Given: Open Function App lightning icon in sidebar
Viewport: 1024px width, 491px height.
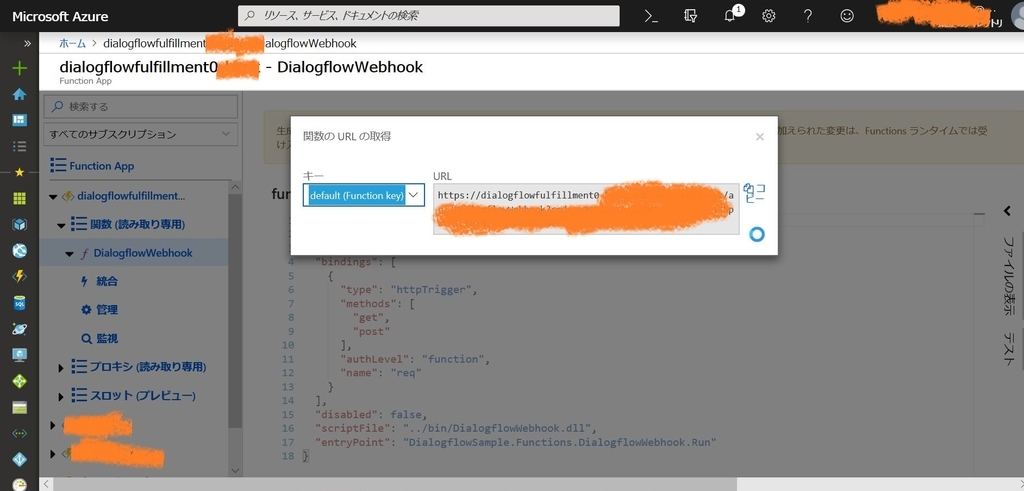Looking at the screenshot, I should [20, 277].
